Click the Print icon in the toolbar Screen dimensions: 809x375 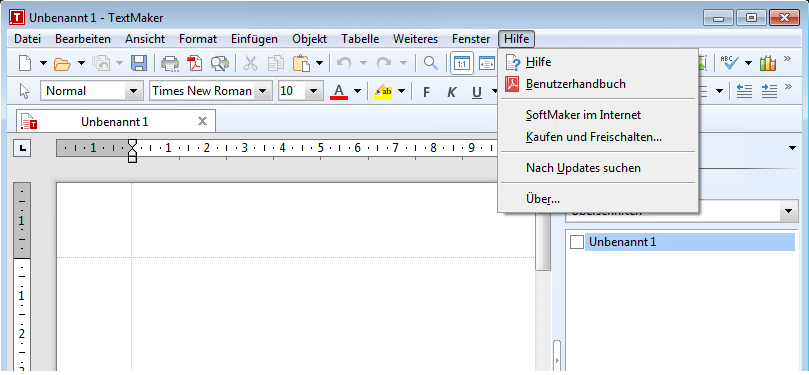(170, 63)
